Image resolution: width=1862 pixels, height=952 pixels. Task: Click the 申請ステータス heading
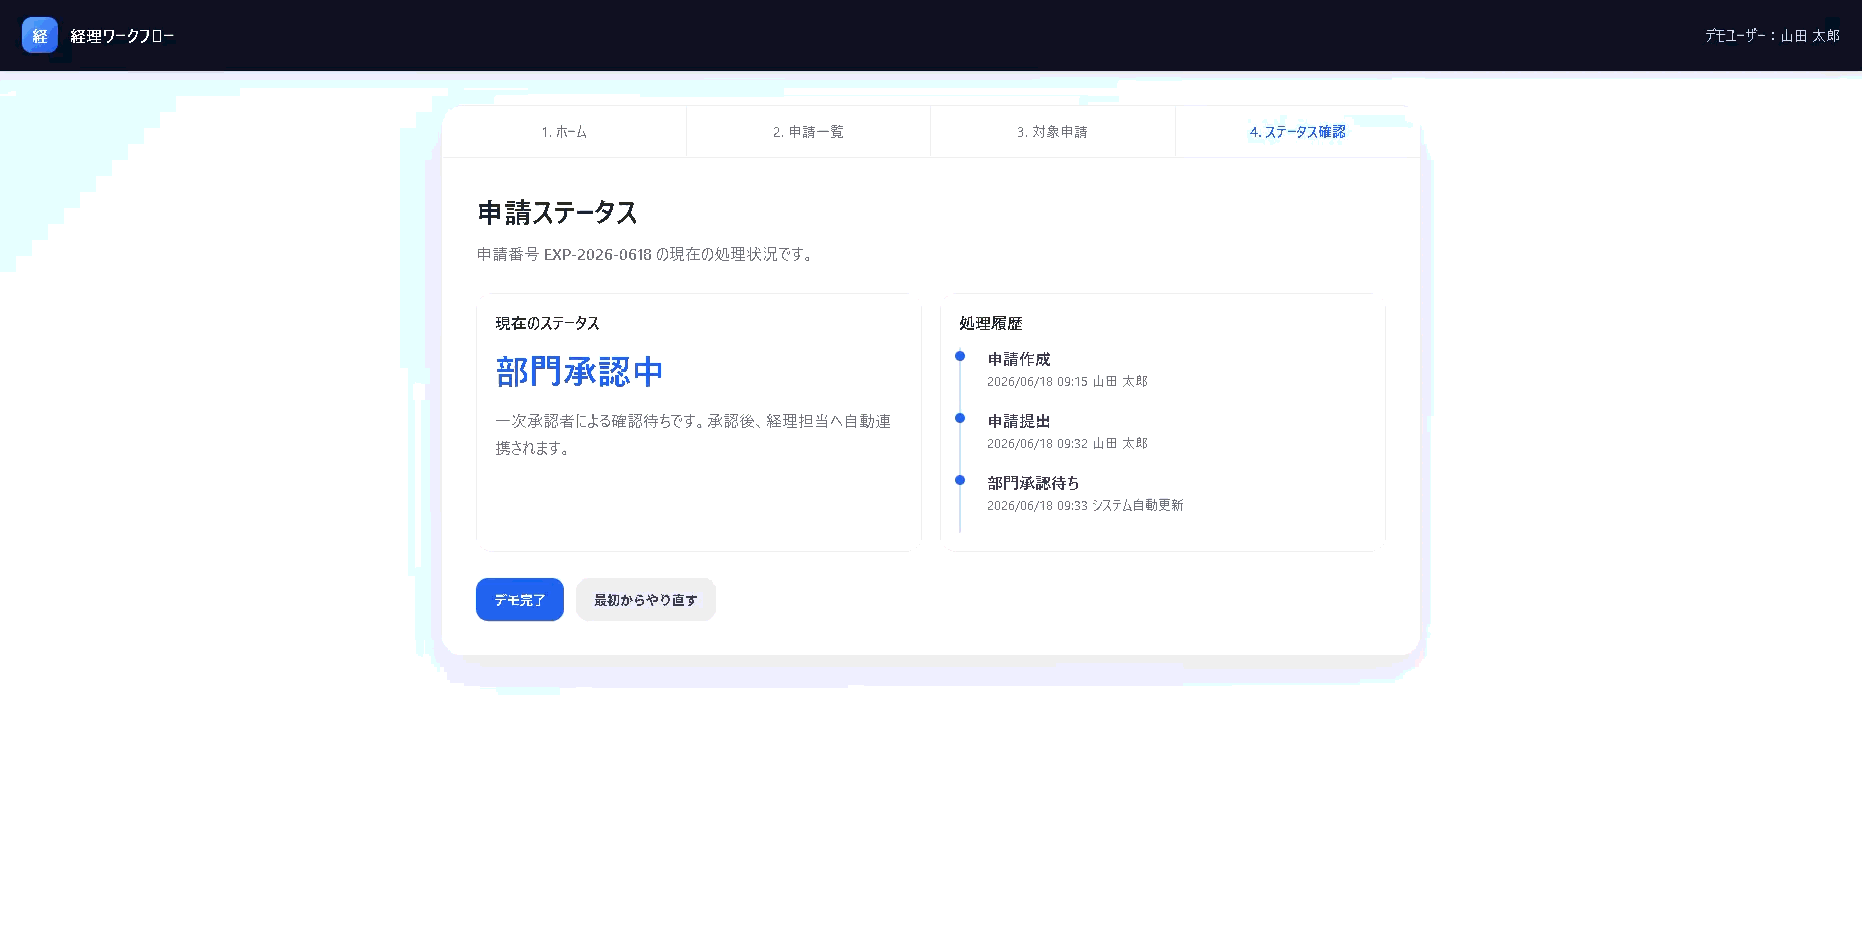(557, 213)
